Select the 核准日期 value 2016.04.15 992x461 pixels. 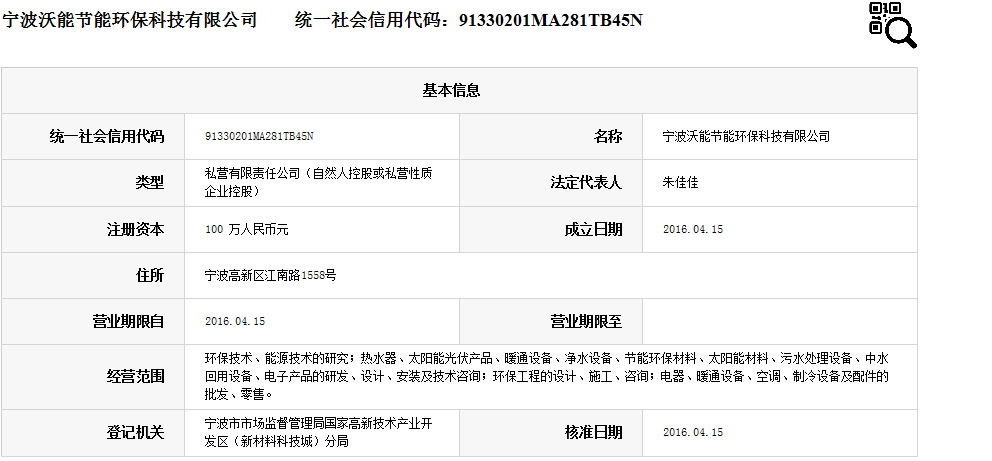pos(693,433)
